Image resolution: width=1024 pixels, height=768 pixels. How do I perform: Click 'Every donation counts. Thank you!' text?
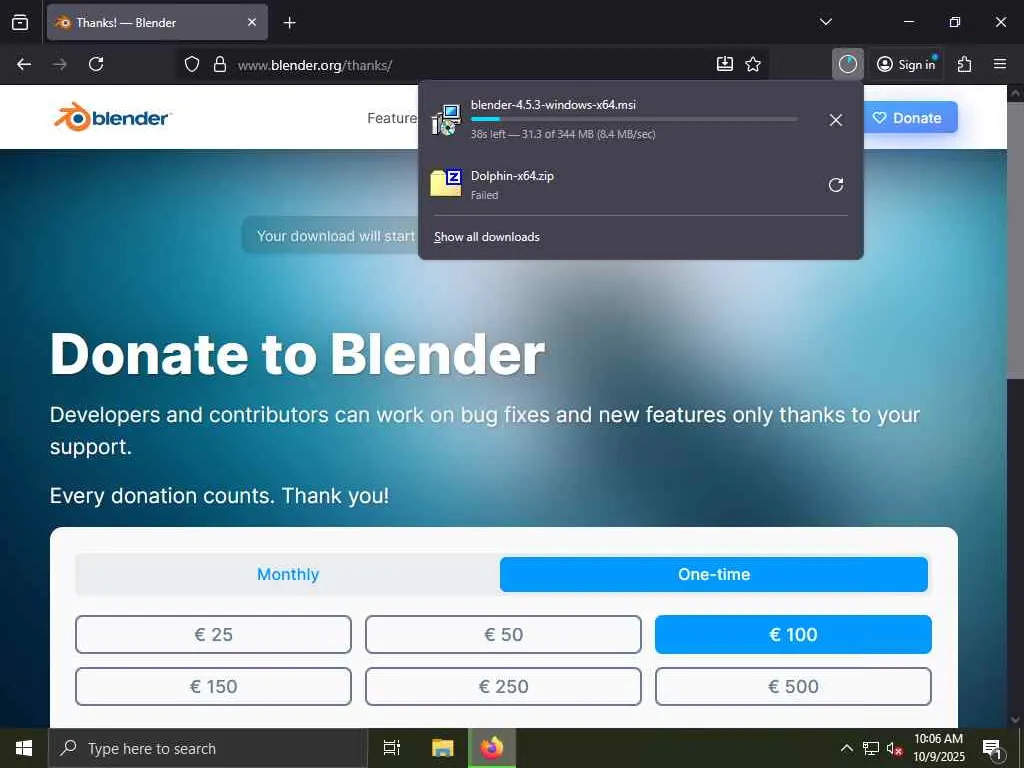(219, 496)
